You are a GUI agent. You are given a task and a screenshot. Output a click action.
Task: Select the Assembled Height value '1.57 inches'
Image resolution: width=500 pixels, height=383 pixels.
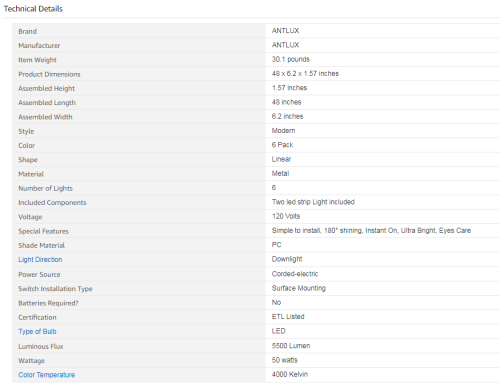point(289,88)
